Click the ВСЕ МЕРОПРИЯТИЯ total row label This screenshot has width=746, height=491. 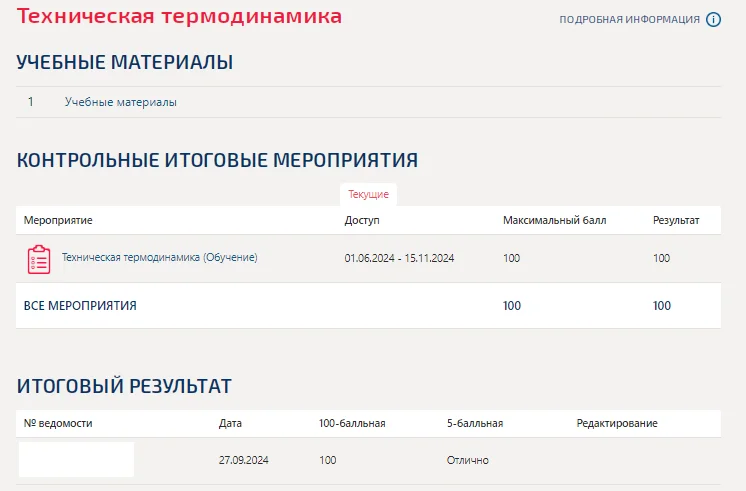pos(80,305)
